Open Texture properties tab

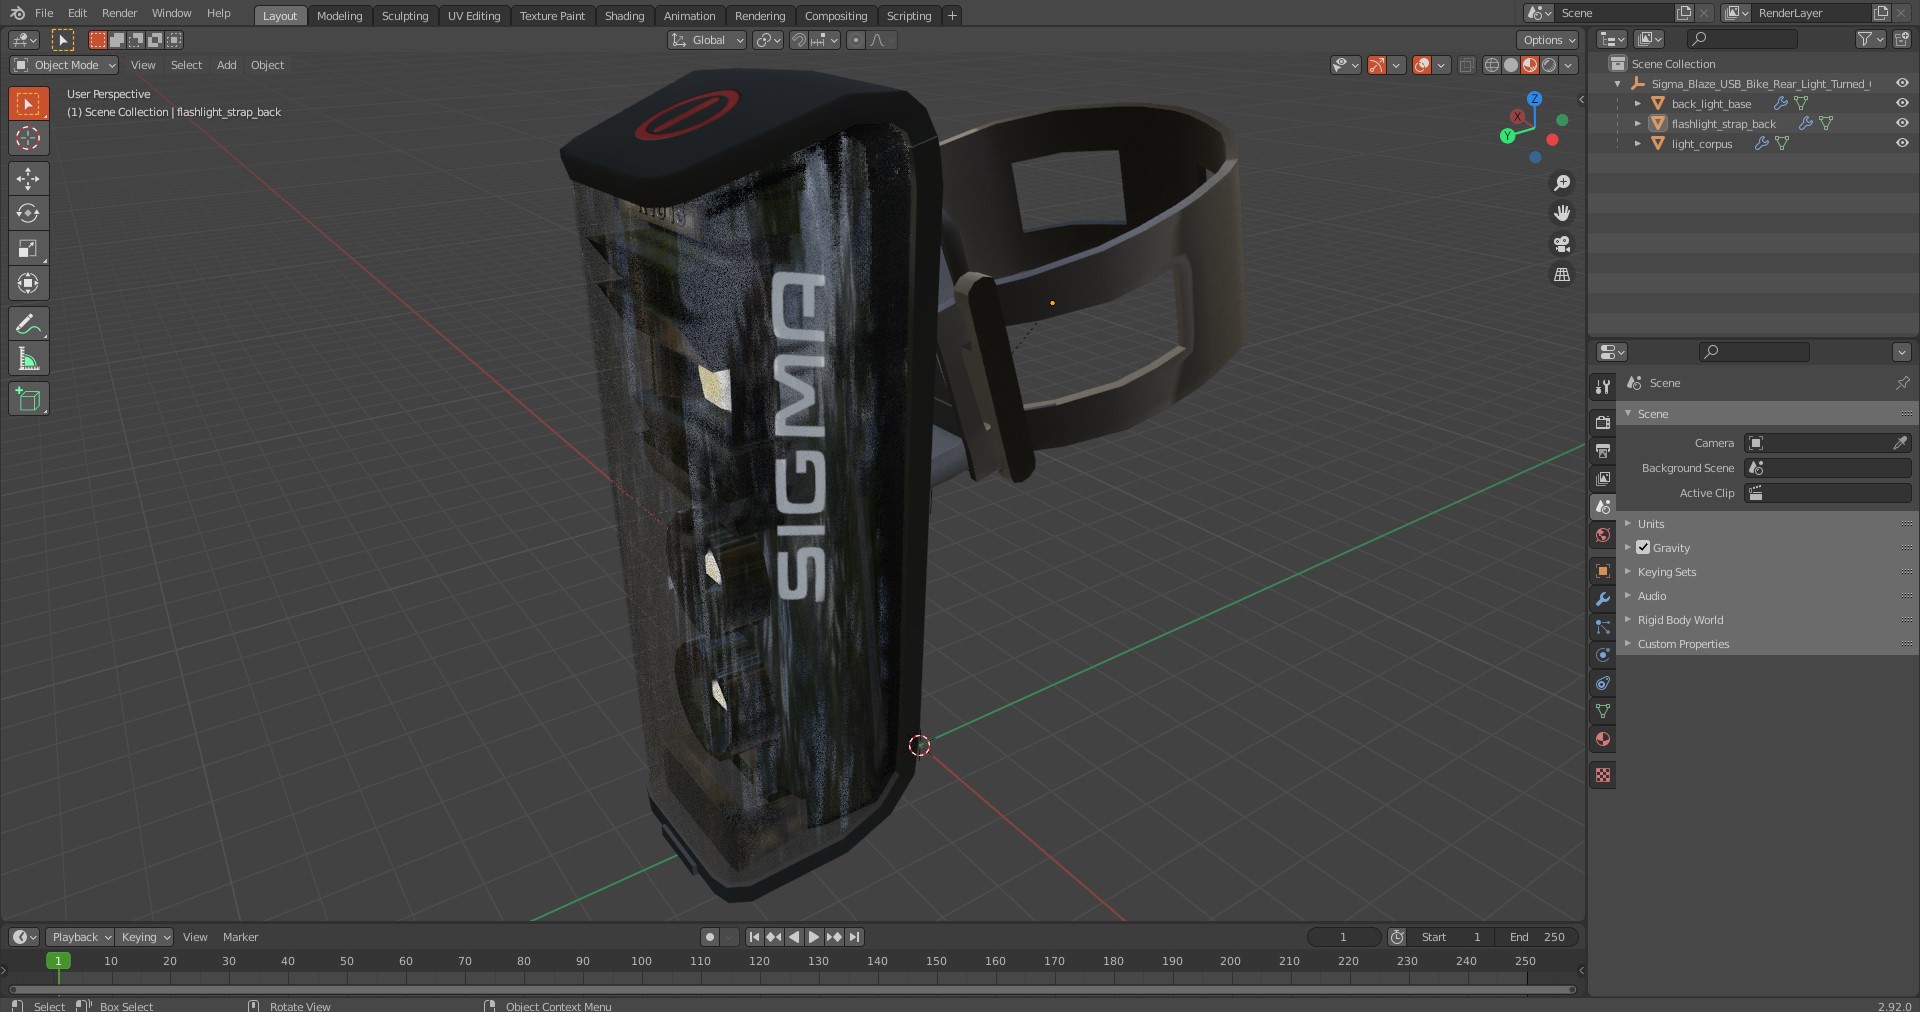[1603, 775]
